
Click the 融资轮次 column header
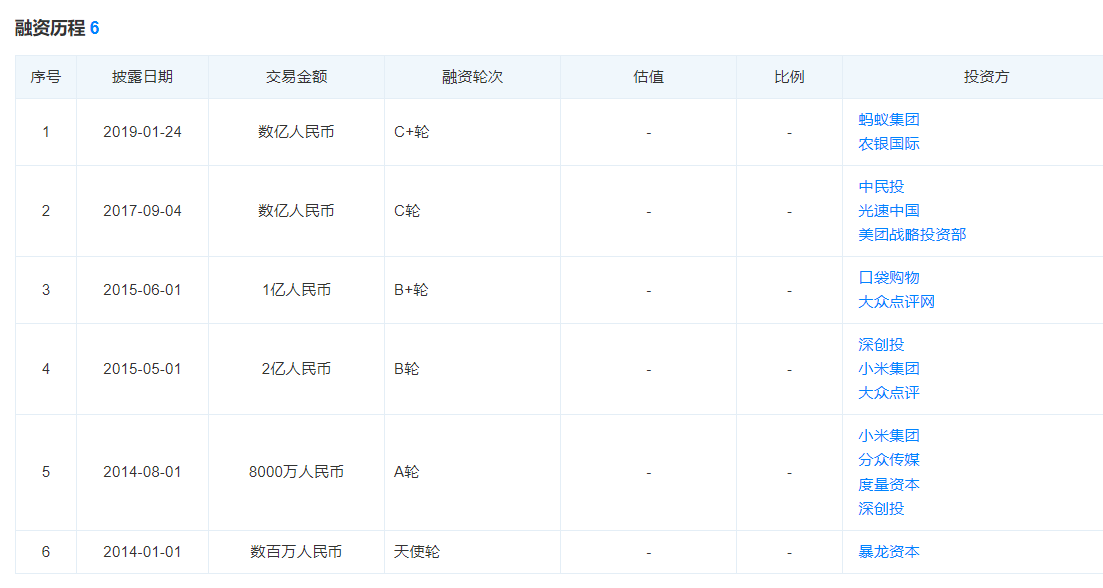pyautogui.click(x=472, y=77)
